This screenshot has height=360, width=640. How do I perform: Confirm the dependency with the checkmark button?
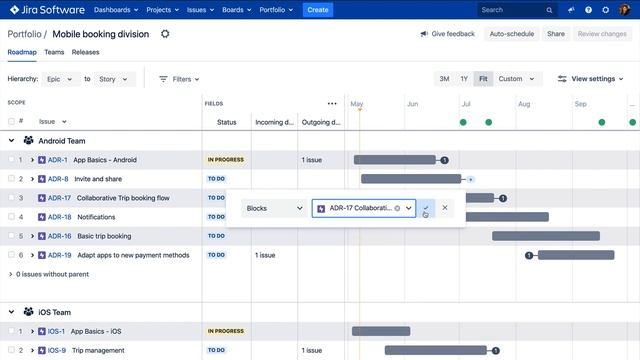coord(426,208)
